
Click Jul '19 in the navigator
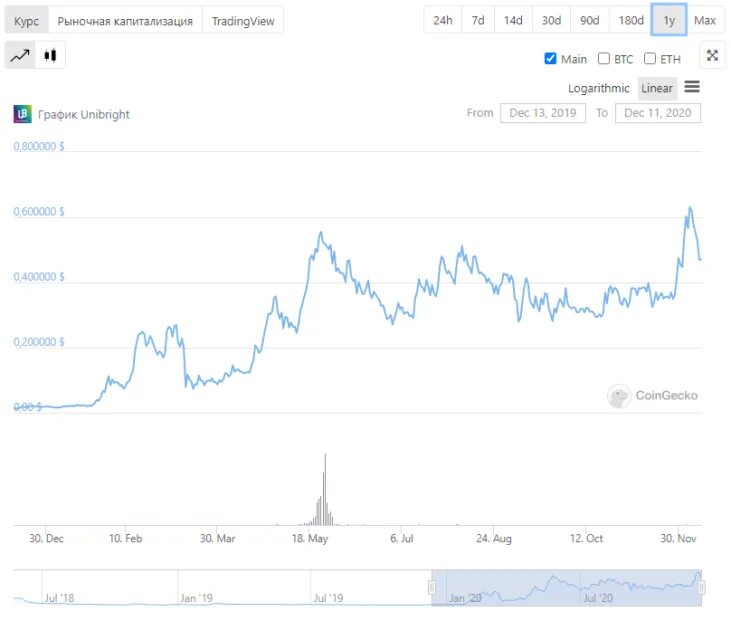point(328,598)
